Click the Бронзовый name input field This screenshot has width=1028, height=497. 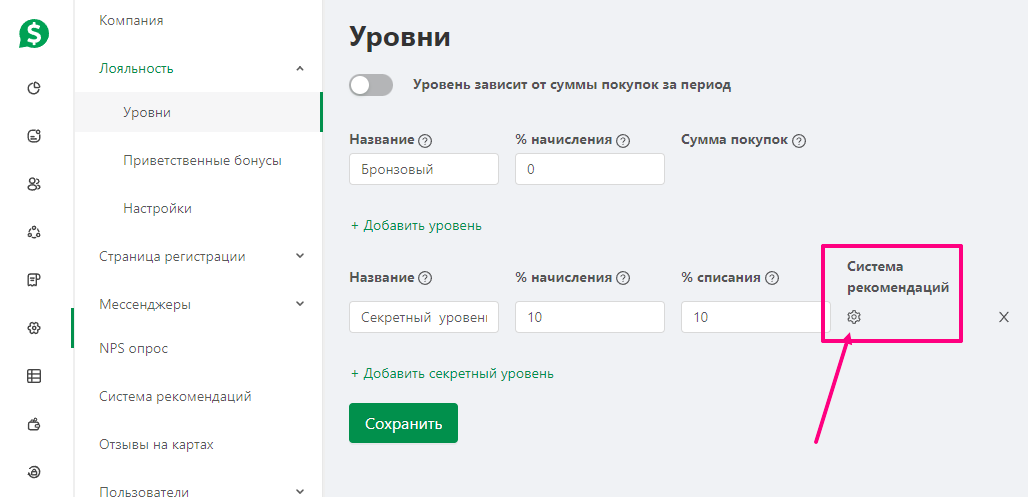pyautogui.click(x=424, y=169)
